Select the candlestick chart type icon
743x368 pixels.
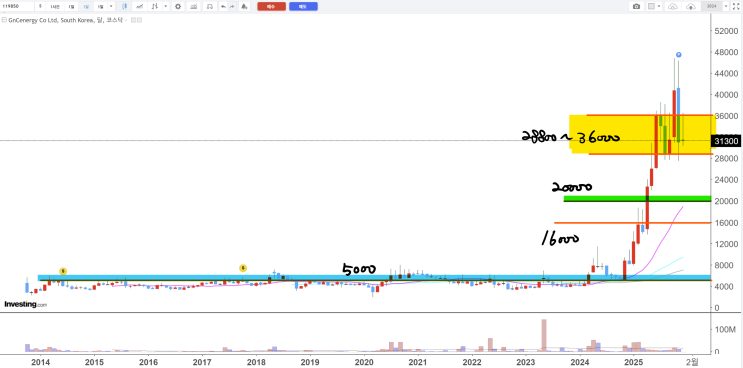coord(125,6)
